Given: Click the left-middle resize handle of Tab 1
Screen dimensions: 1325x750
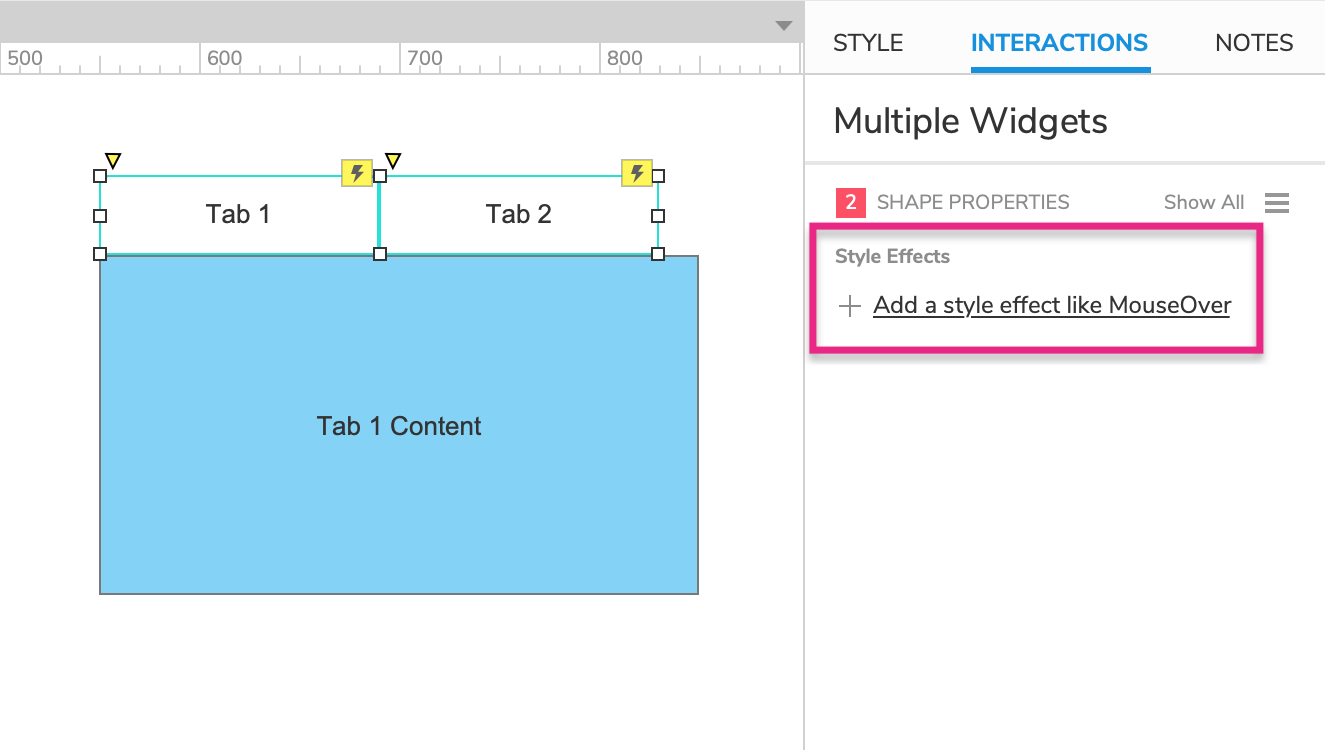Looking at the screenshot, I should pos(100,215).
